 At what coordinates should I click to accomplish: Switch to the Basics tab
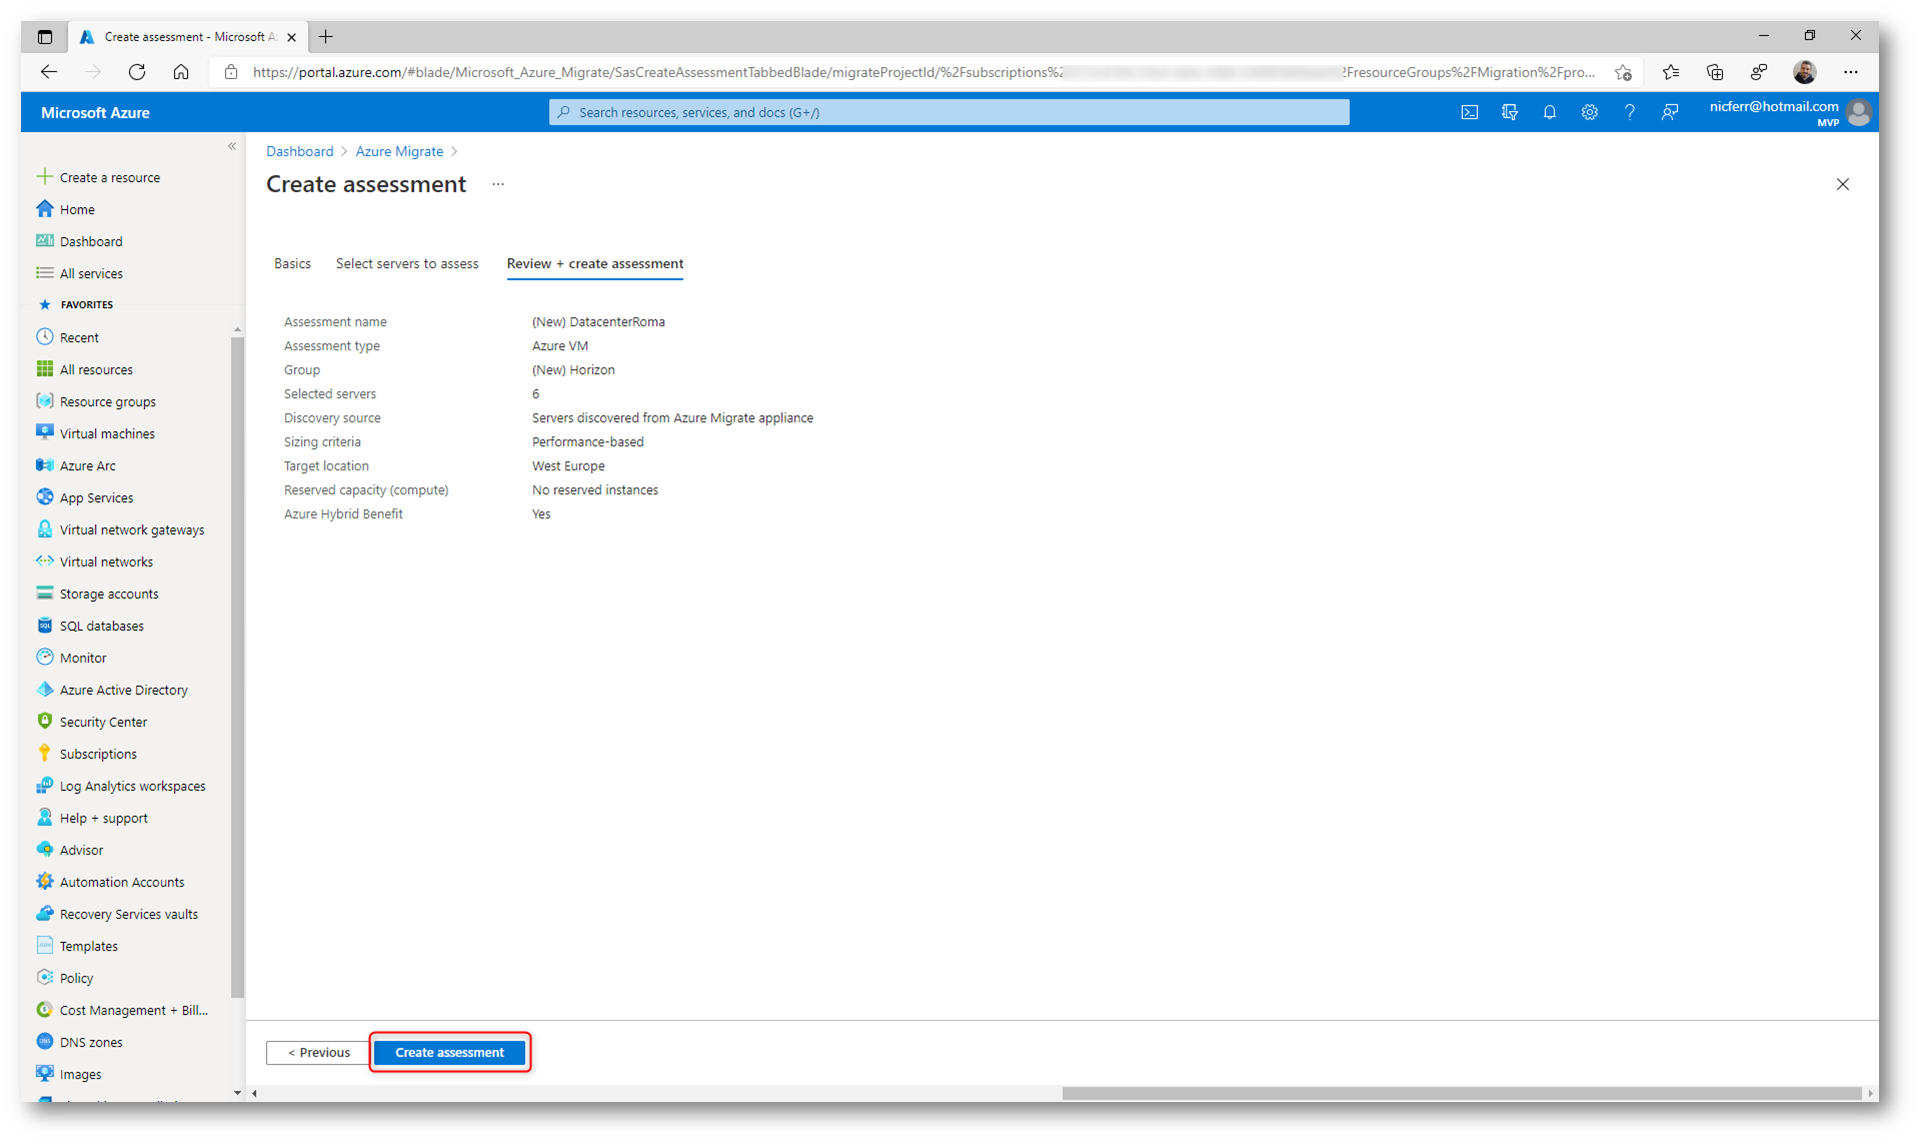(x=292, y=263)
